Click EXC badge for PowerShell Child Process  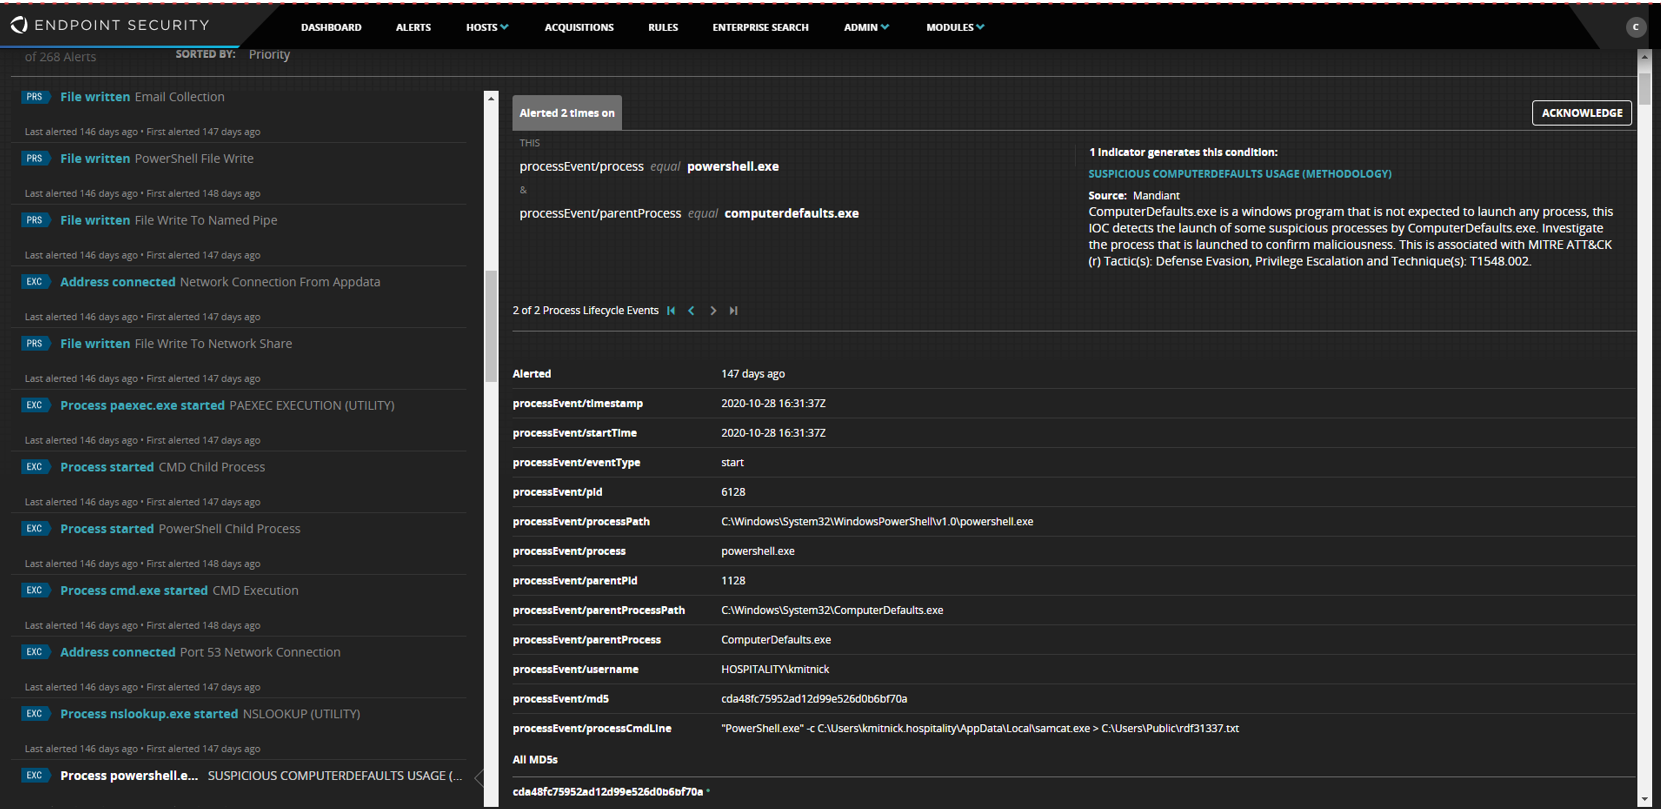click(x=35, y=529)
